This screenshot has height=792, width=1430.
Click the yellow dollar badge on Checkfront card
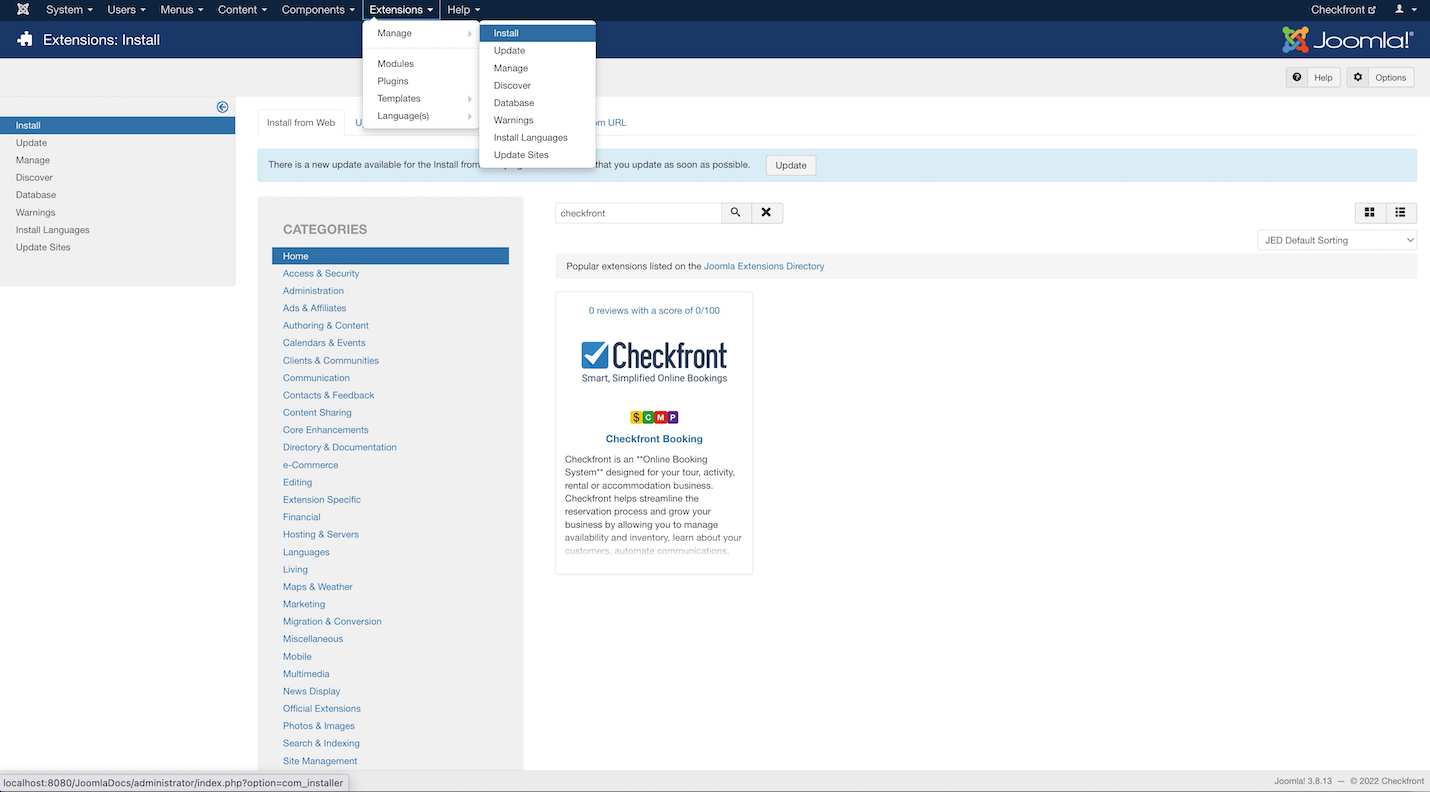tap(636, 417)
